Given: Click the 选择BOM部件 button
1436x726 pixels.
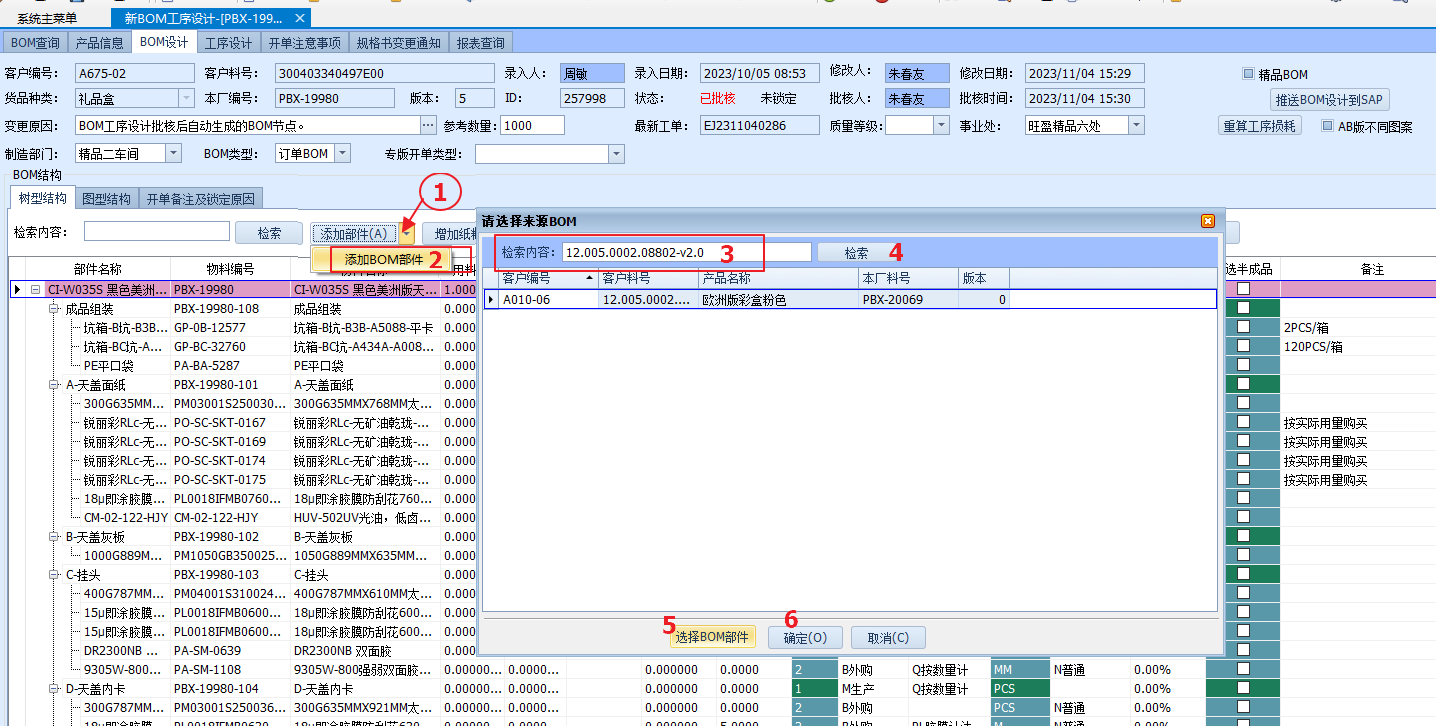Looking at the screenshot, I should (x=712, y=637).
